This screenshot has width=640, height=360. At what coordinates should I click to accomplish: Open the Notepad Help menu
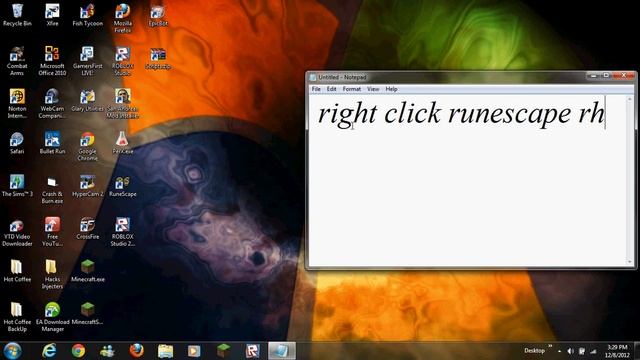[x=391, y=89]
